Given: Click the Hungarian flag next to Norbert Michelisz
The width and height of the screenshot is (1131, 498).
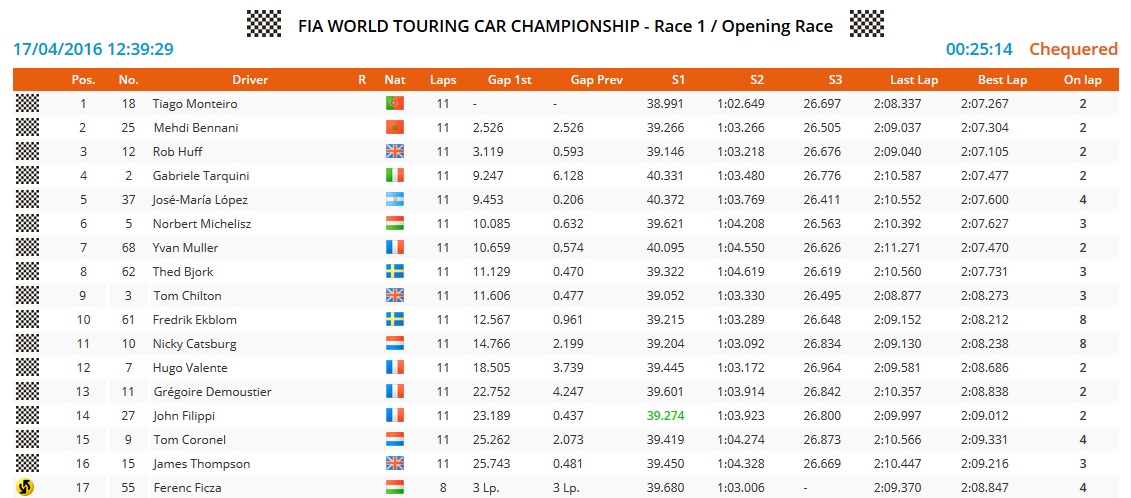Looking at the screenshot, I should pos(394,224).
